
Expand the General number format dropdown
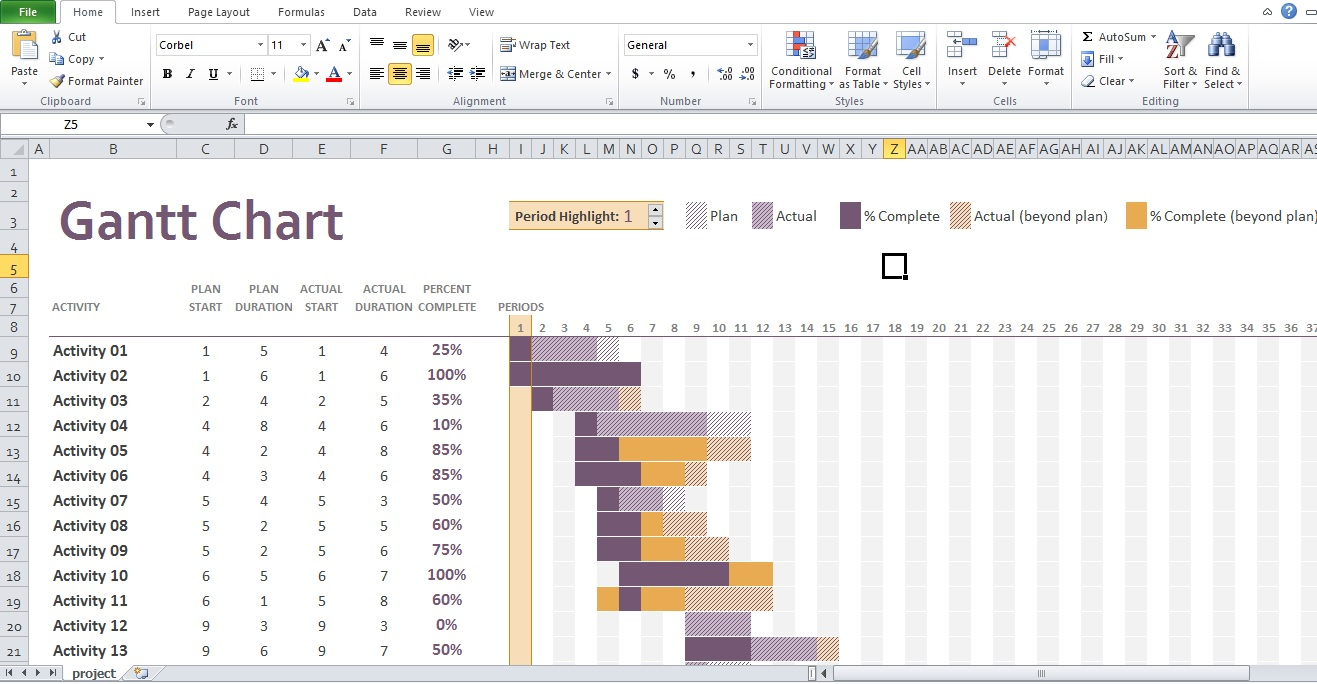pos(751,45)
